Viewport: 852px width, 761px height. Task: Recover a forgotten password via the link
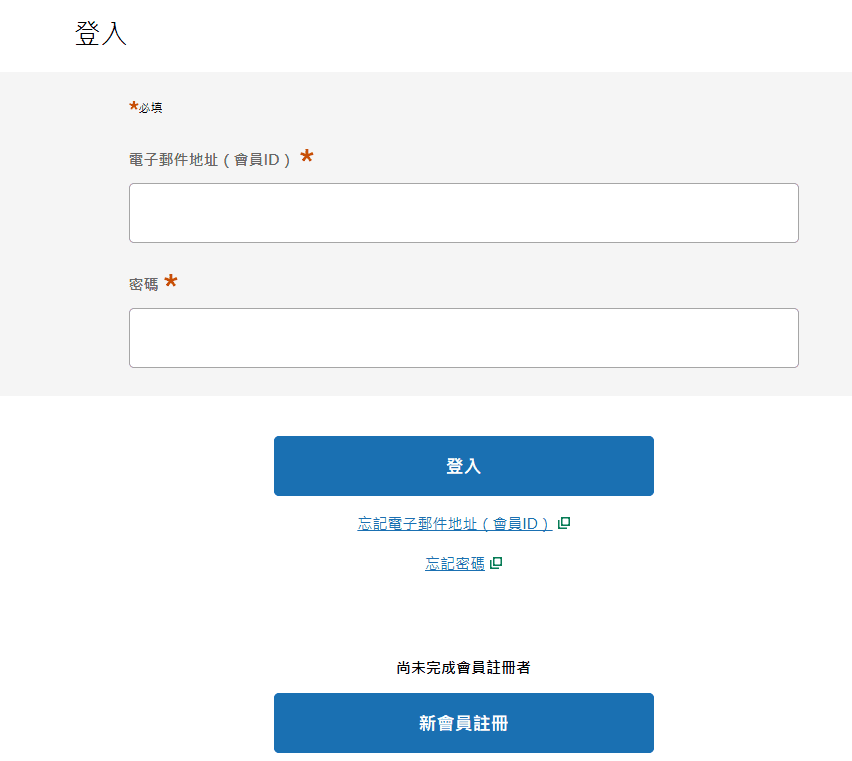tap(455, 564)
